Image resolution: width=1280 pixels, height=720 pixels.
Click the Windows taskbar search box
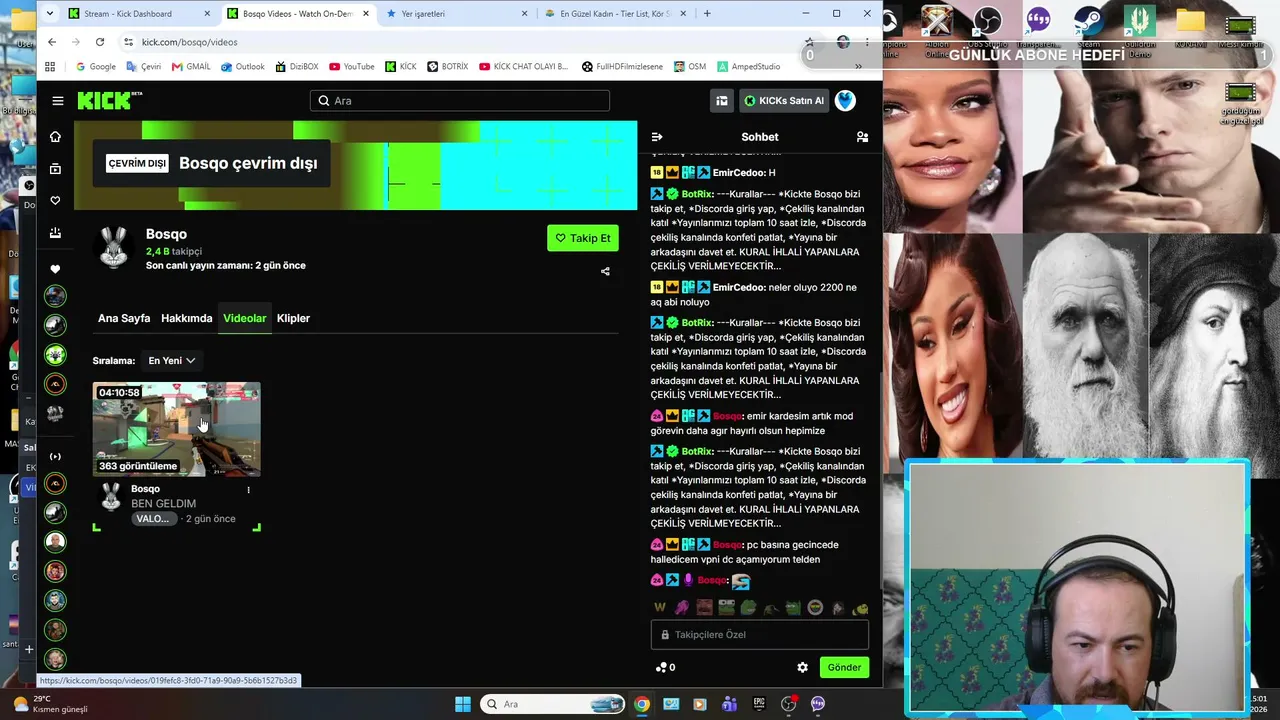554,704
